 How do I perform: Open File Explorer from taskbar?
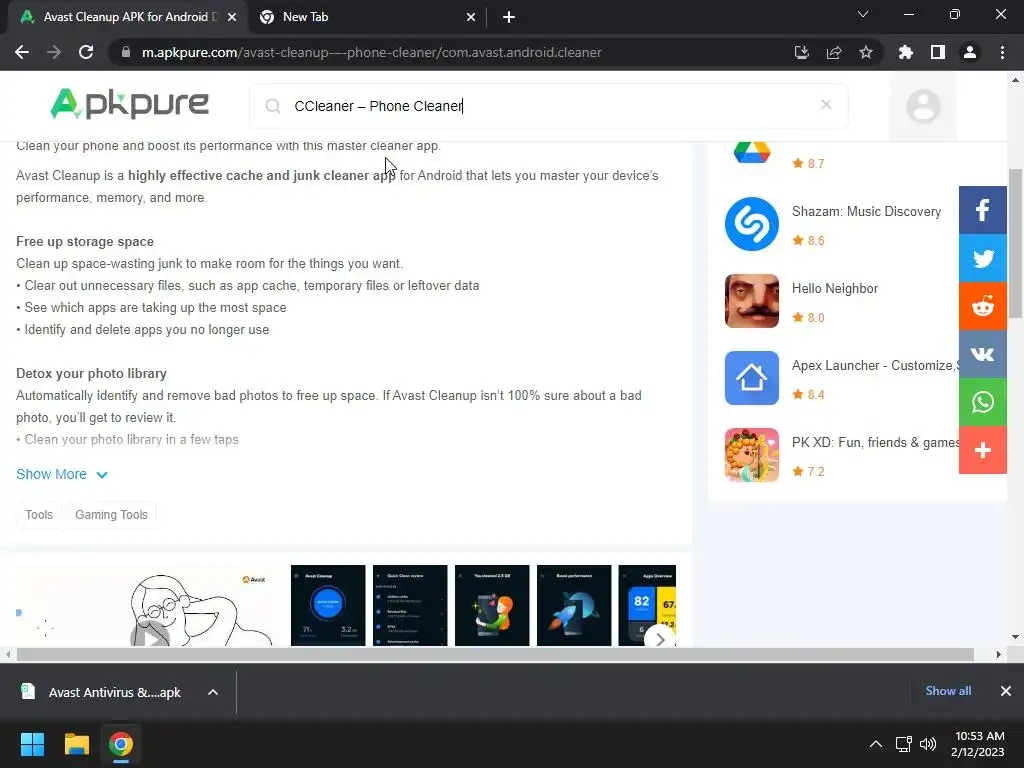pyautogui.click(x=76, y=744)
